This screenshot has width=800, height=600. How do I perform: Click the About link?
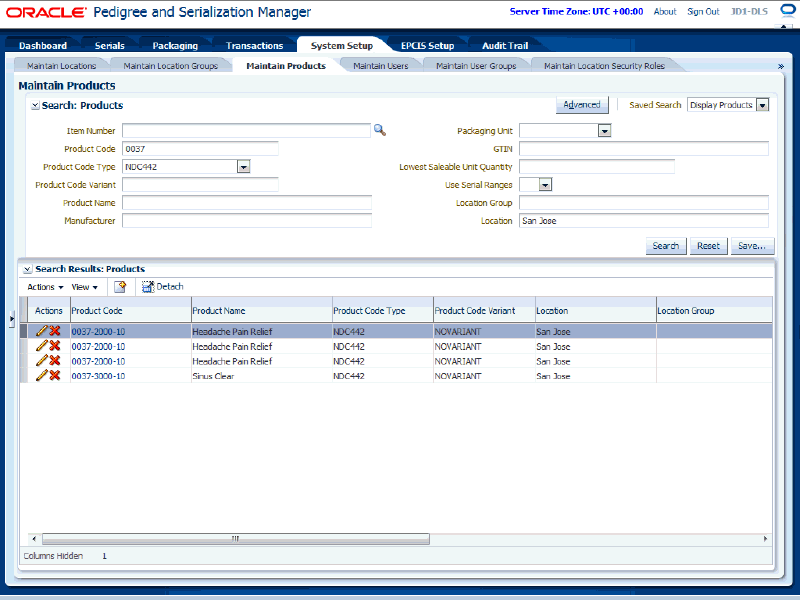pyautogui.click(x=665, y=11)
